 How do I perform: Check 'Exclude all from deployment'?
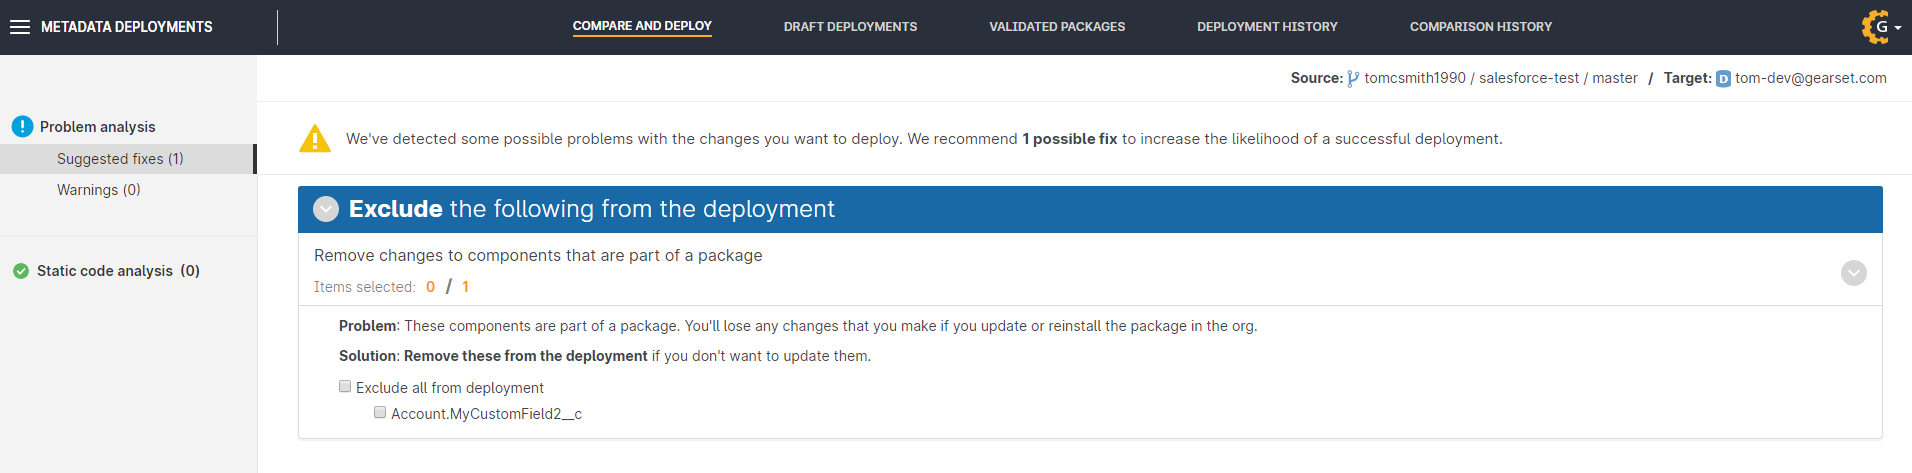345,387
